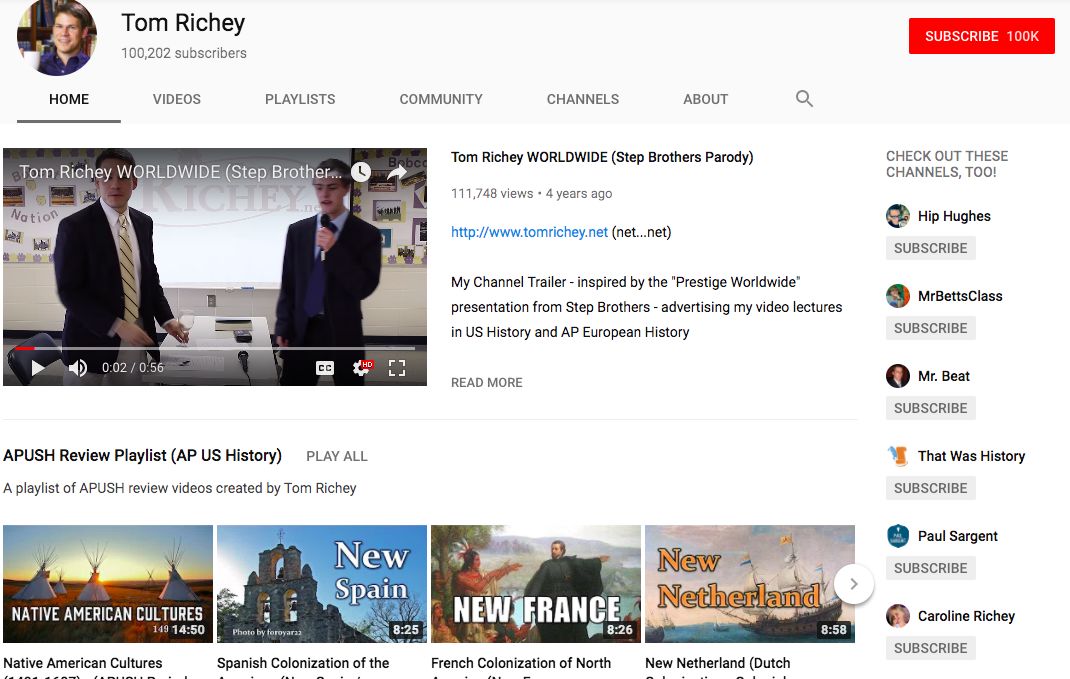Subscribe to Tom Richey's channel
The height and width of the screenshot is (679, 1070).
(981, 36)
